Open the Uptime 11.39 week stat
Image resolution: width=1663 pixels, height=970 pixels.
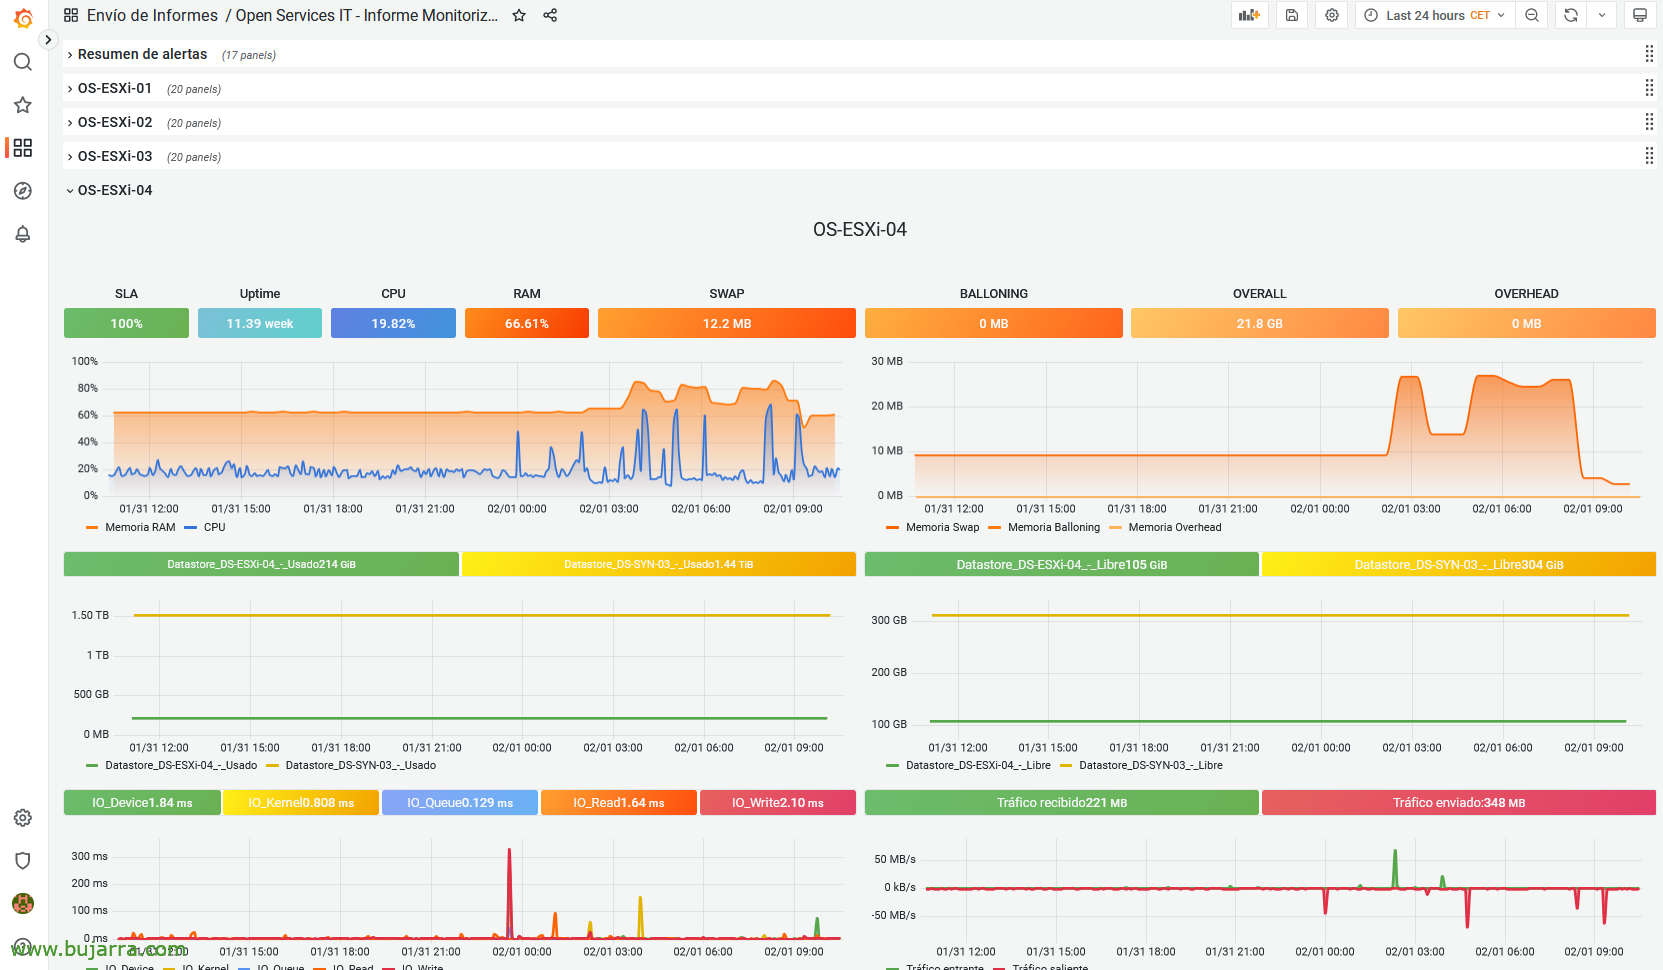point(260,323)
